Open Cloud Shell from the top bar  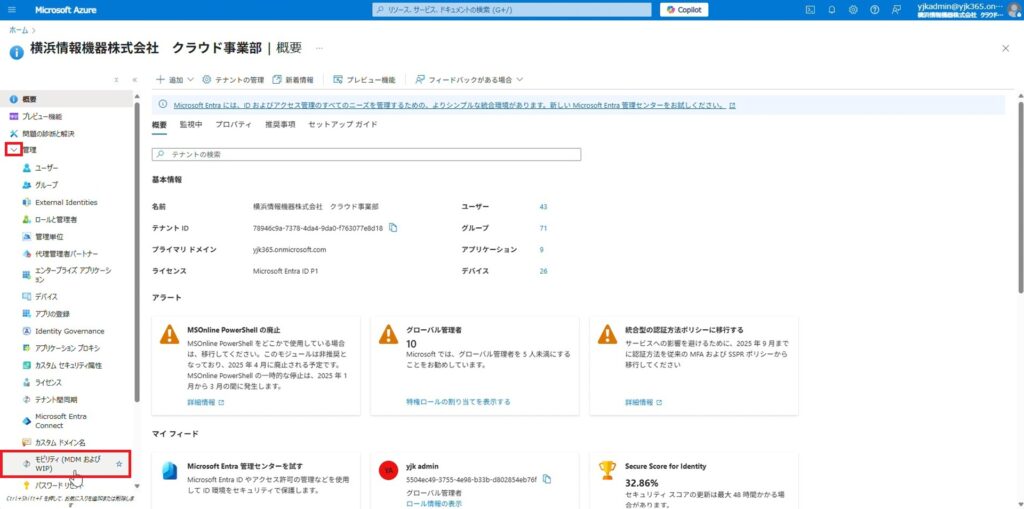pyautogui.click(x=811, y=10)
